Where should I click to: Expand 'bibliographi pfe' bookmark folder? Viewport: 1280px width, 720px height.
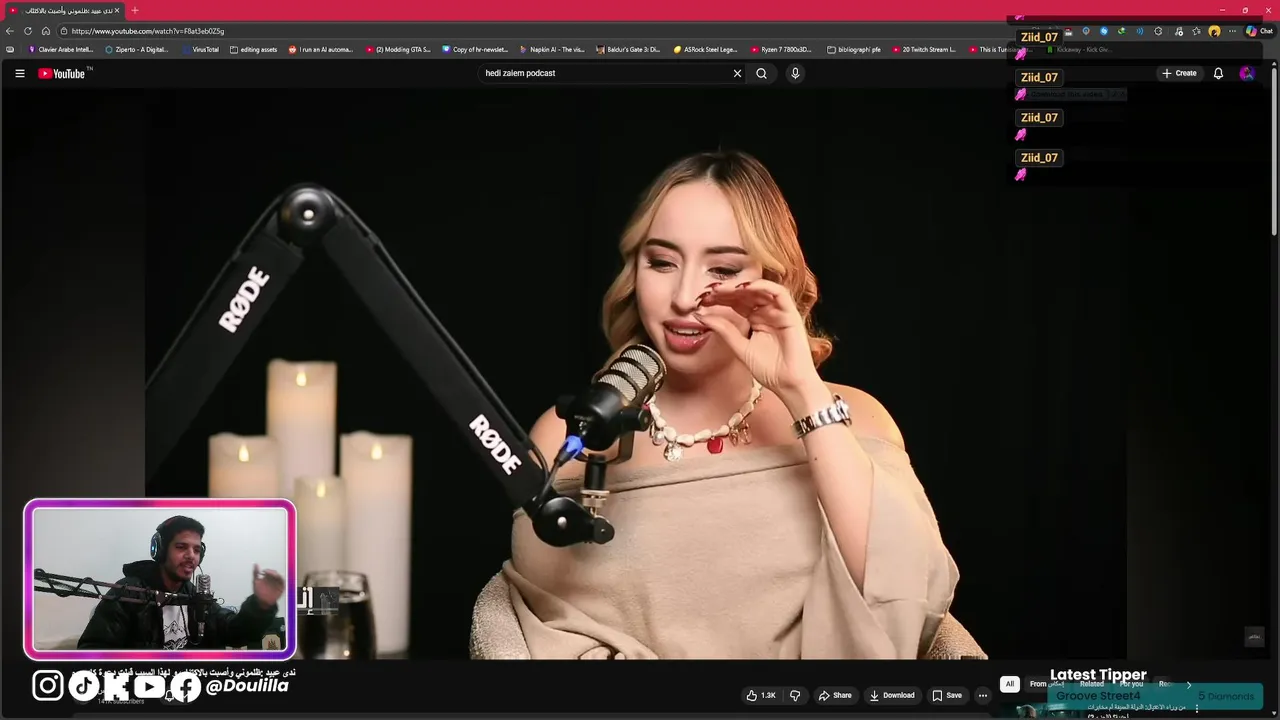pyautogui.click(x=854, y=49)
